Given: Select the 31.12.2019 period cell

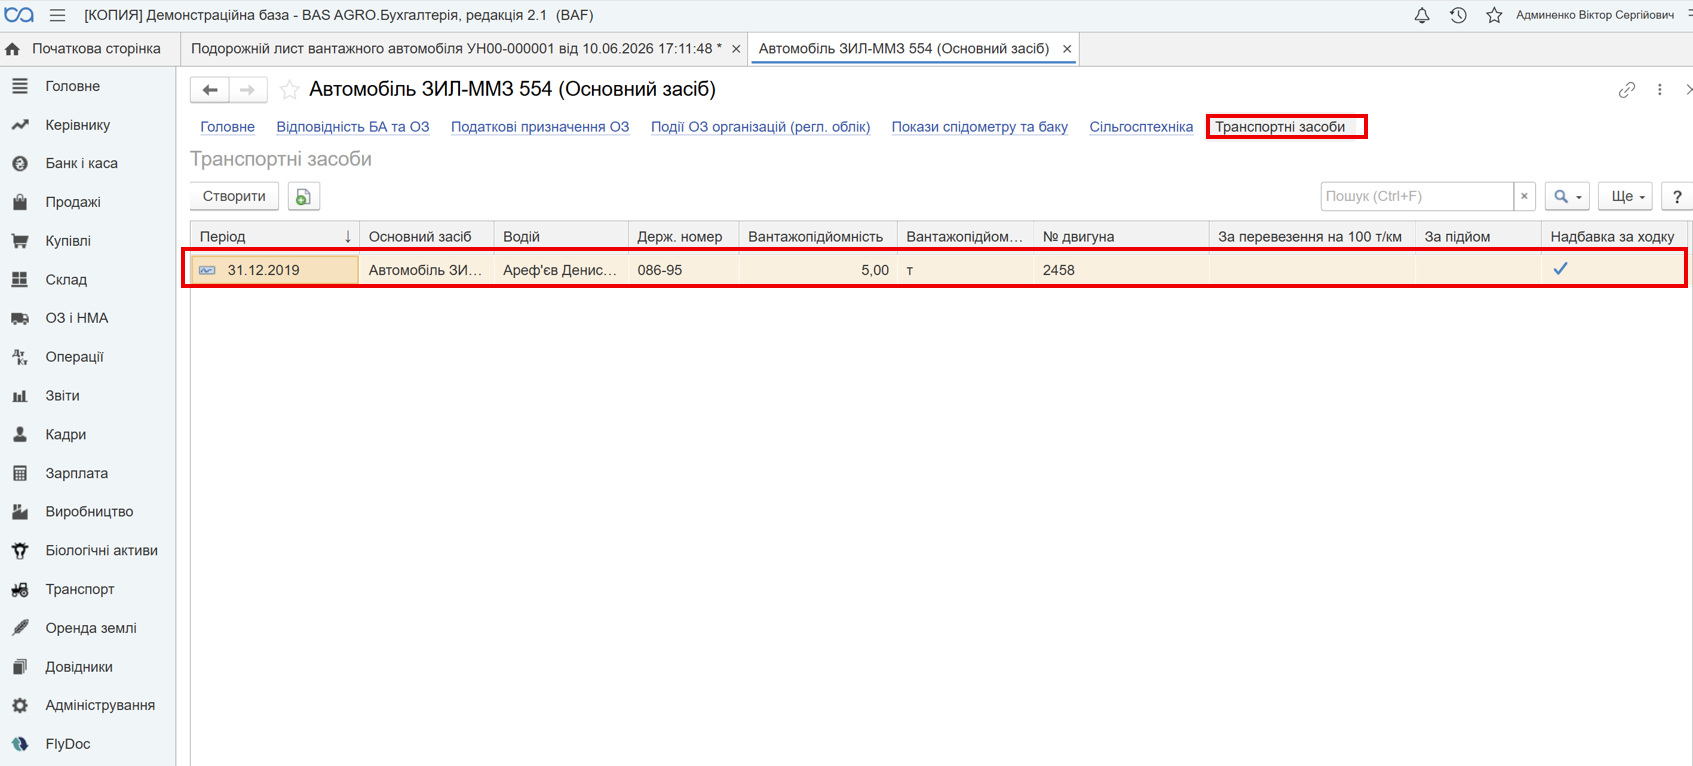Looking at the screenshot, I should pos(275,270).
